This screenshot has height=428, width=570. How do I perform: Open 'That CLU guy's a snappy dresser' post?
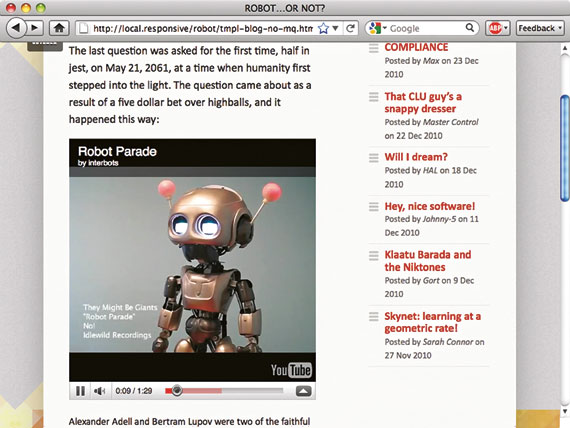(423, 103)
